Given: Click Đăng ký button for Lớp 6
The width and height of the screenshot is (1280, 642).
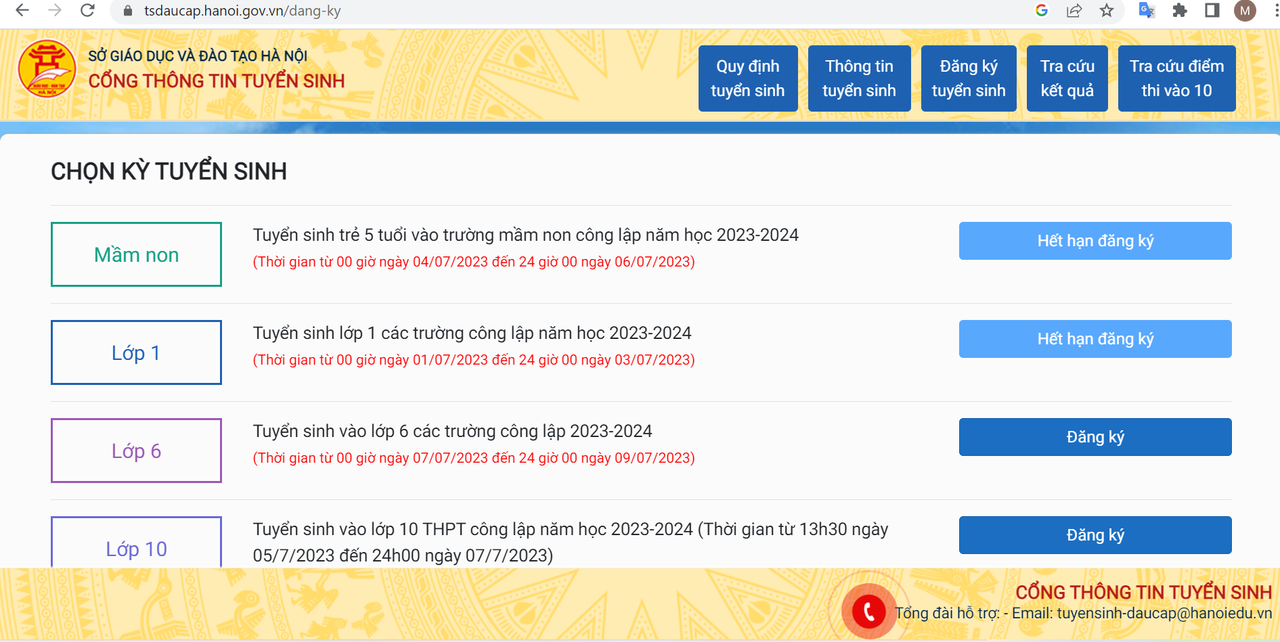Looking at the screenshot, I should [x=1095, y=437].
